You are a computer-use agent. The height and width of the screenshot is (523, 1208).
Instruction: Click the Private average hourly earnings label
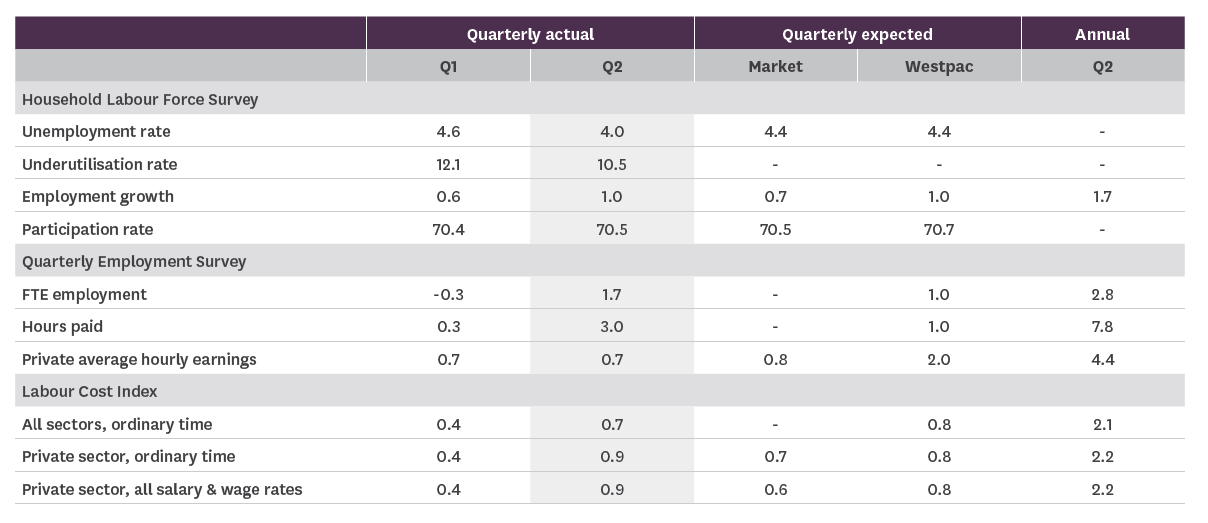click(x=139, y=359)
